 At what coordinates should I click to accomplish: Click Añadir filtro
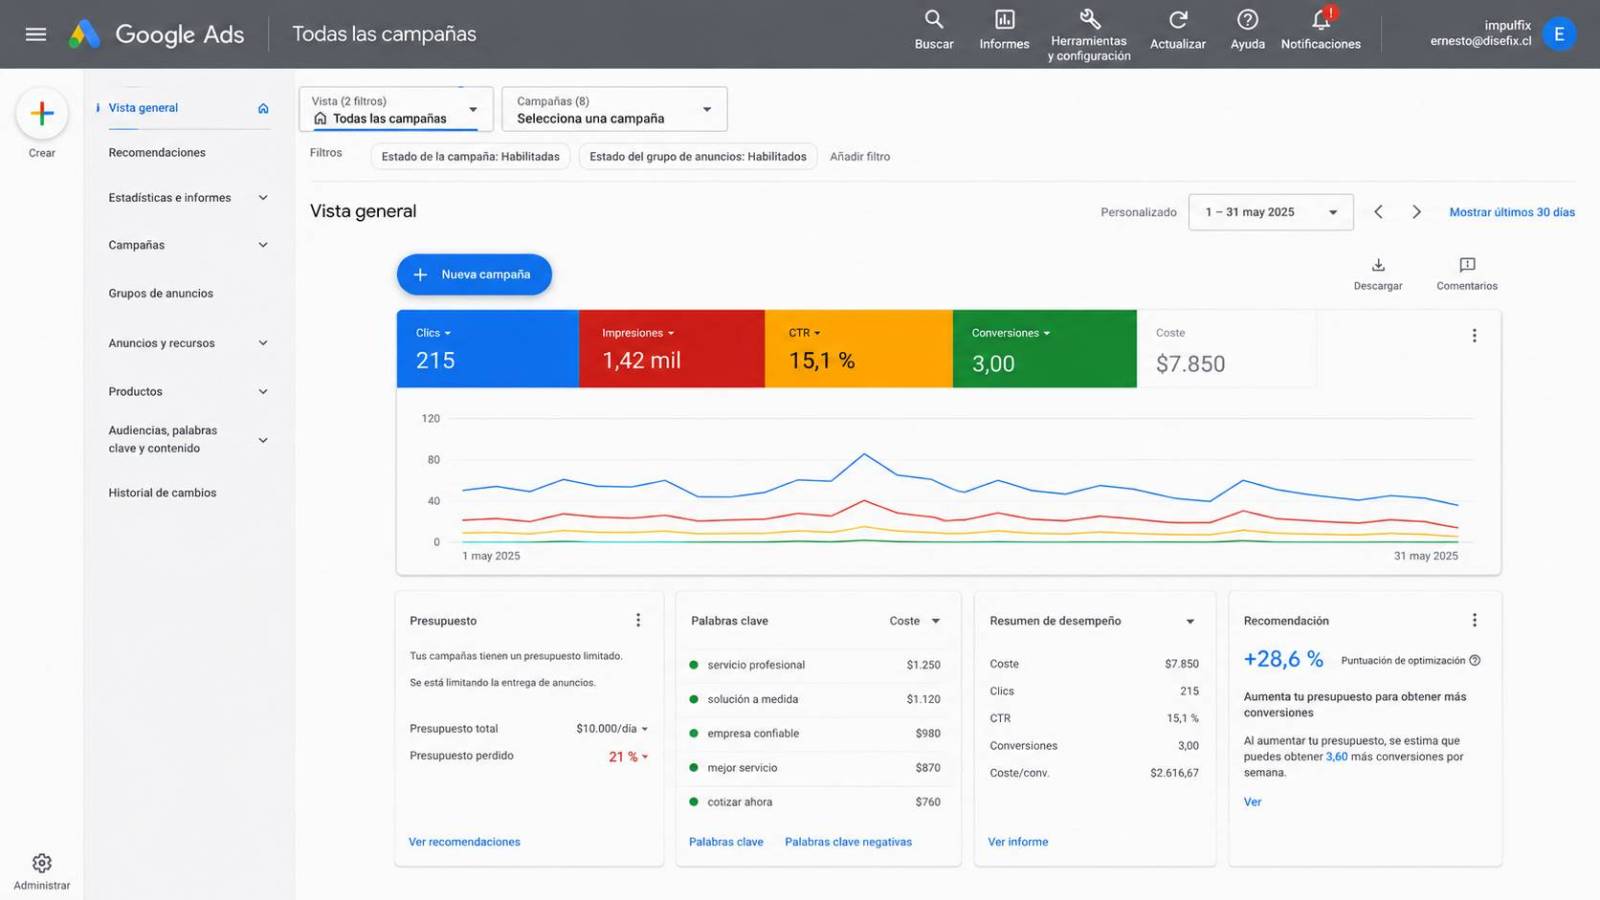[860, 157]
